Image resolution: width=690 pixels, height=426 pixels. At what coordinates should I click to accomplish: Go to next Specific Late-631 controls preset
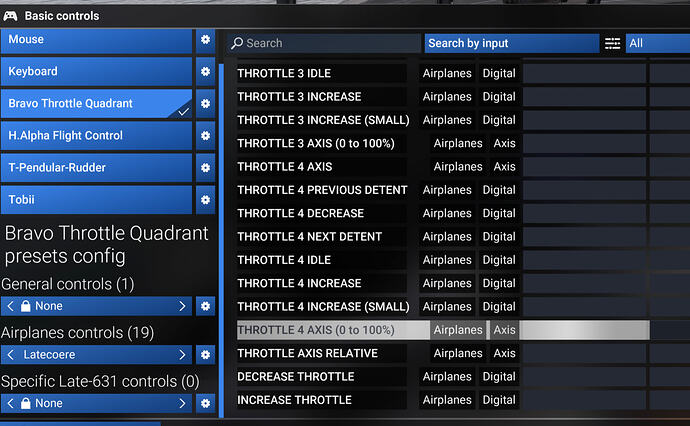[182, 403]
